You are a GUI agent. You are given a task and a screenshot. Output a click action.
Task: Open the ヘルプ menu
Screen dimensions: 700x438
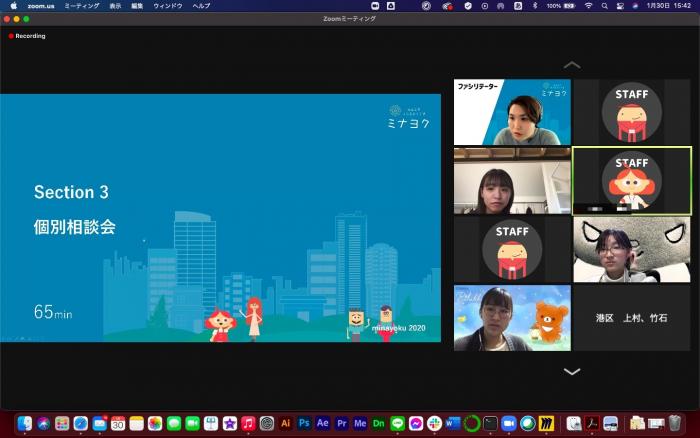[x=201, y=6]
